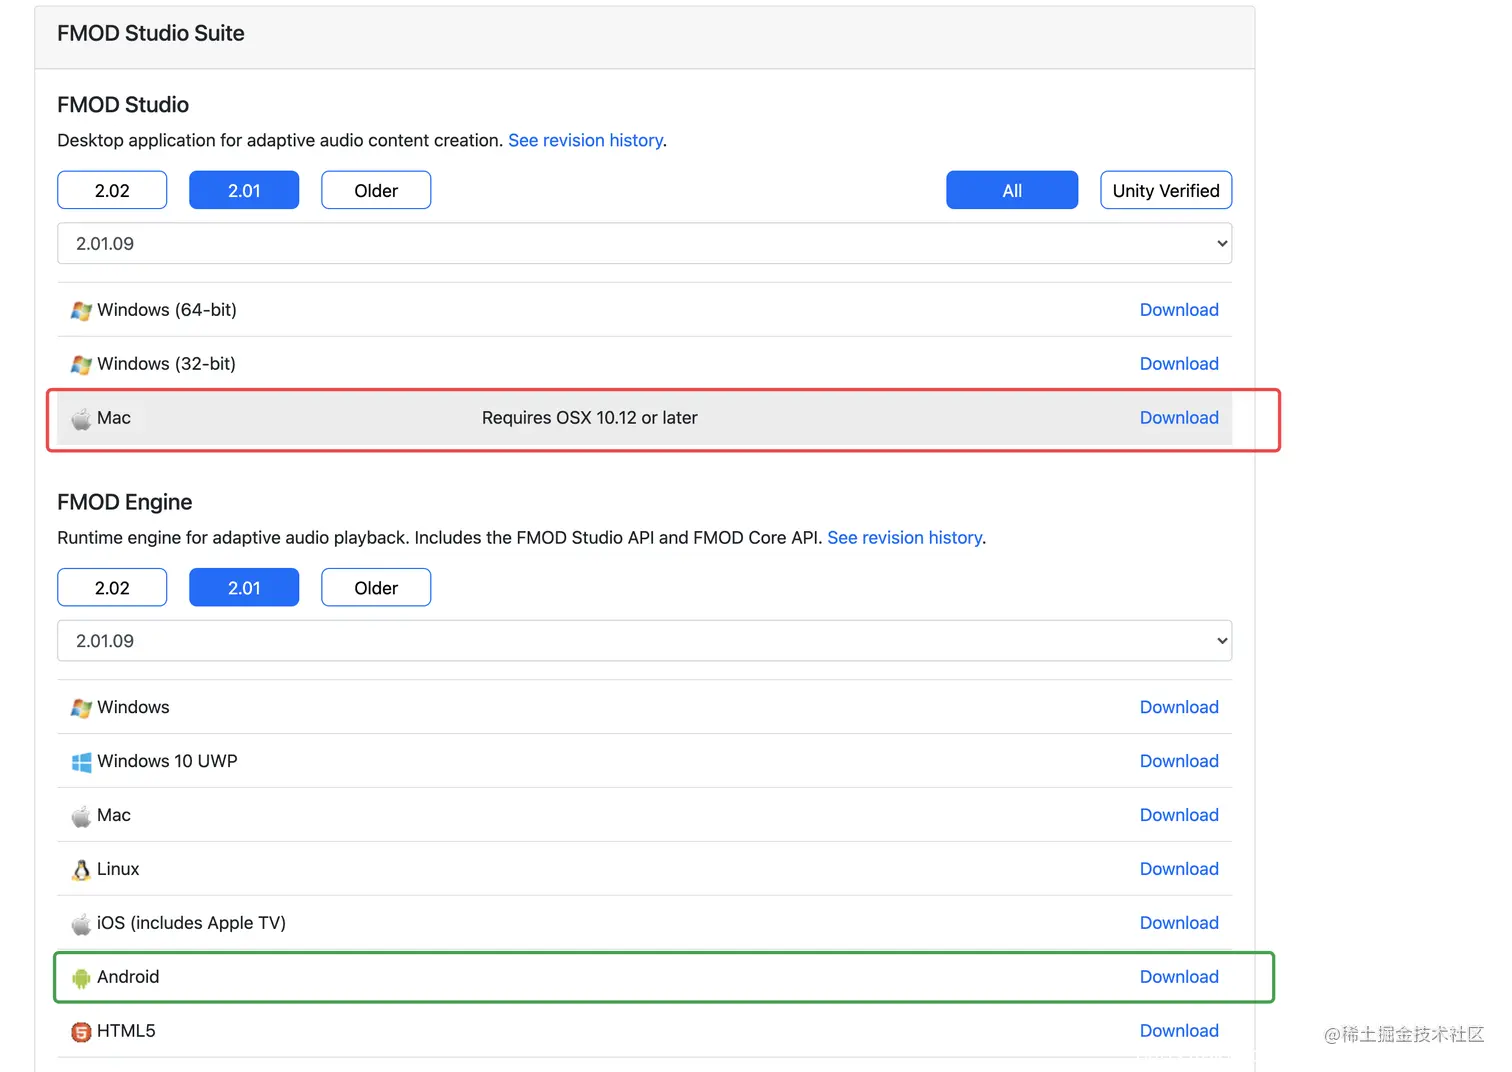1512x1072 pixels.
Task: Click HTML5 shield icon
Action: [81, 1032]
